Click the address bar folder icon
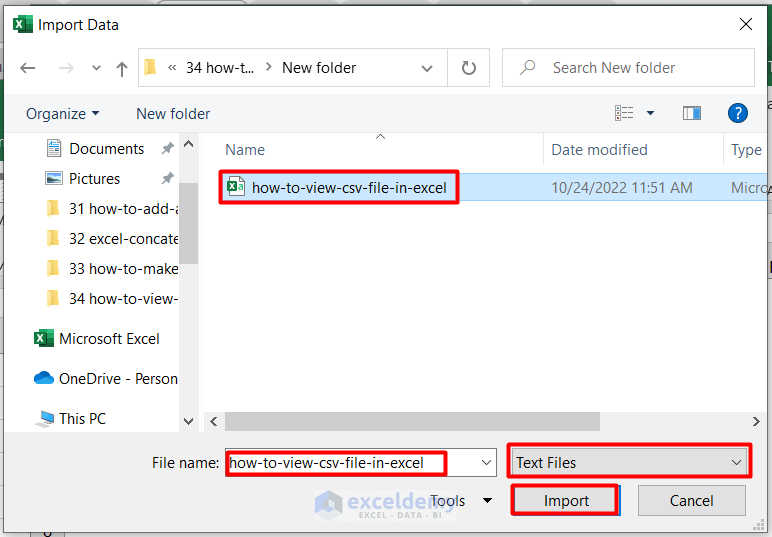The height and width of the screenshot is (537, 772). pyautogui.click(x=150, y=67)
